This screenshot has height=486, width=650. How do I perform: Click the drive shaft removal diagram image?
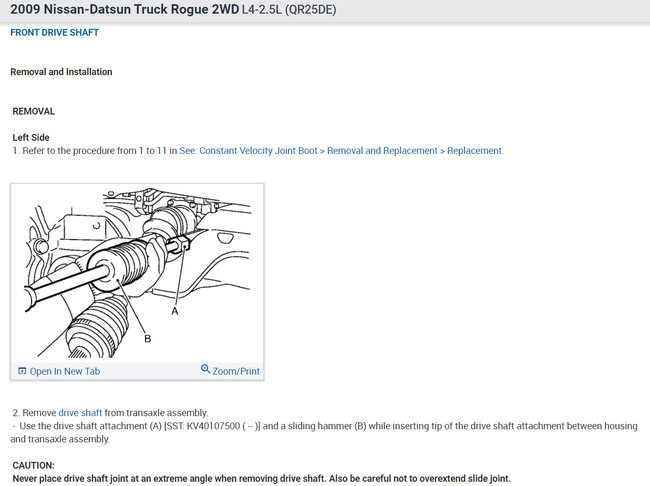[137, 273]
